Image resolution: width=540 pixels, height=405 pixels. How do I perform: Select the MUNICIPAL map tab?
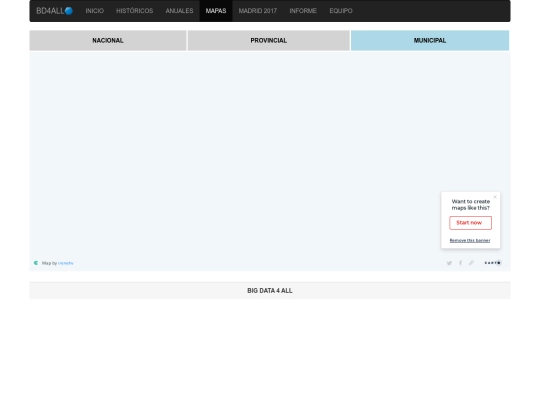point(430,40)
